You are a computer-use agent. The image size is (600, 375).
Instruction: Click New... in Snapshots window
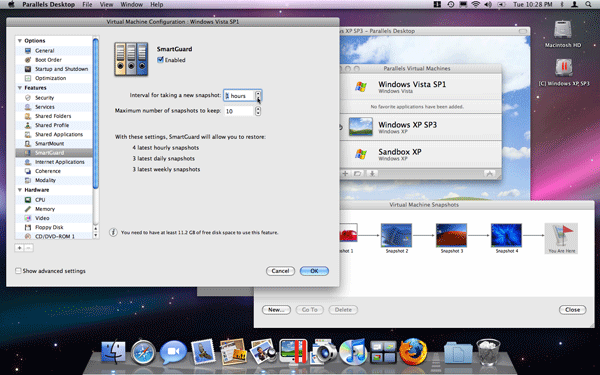(x=276, y=310)
